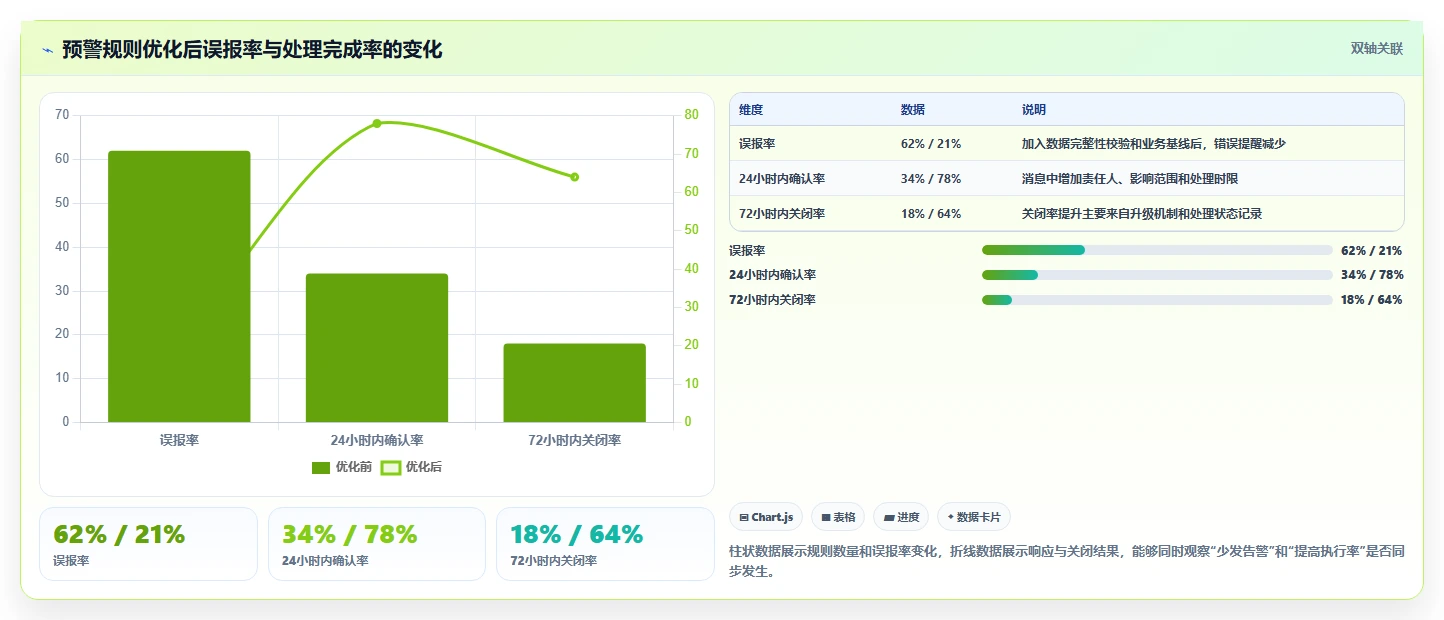Open the 62% / 21% 误报率 stat card

[x=148, y=544]
